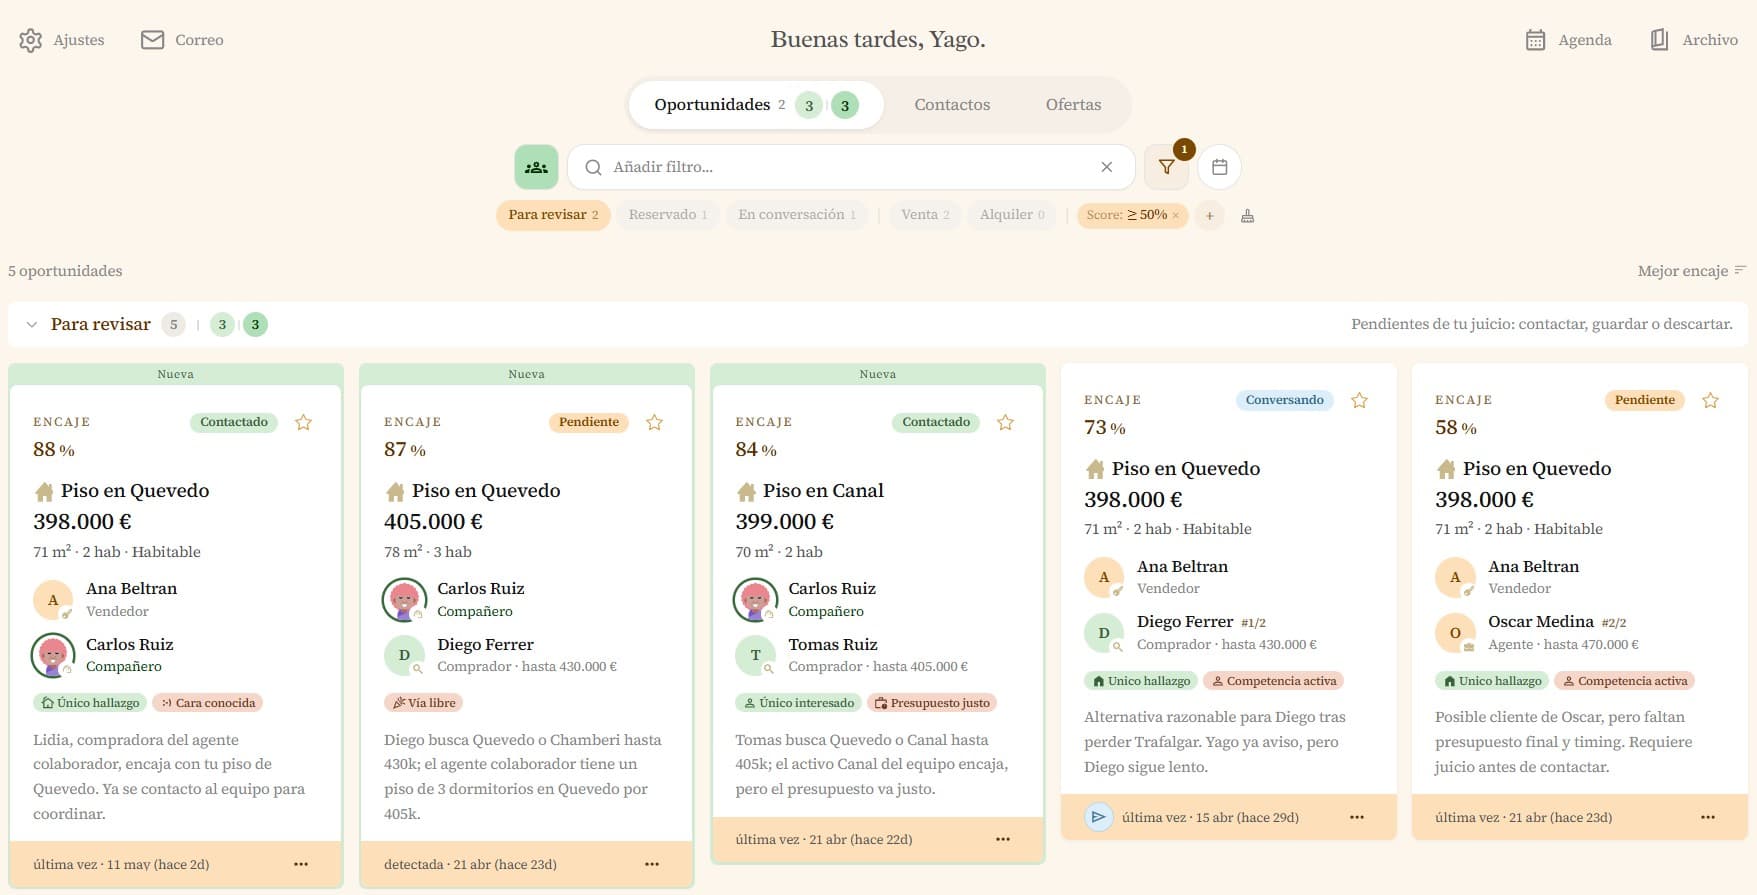Click Conversando status badge
This screenshot has height=895, width=1757.
pos(1284,400)
